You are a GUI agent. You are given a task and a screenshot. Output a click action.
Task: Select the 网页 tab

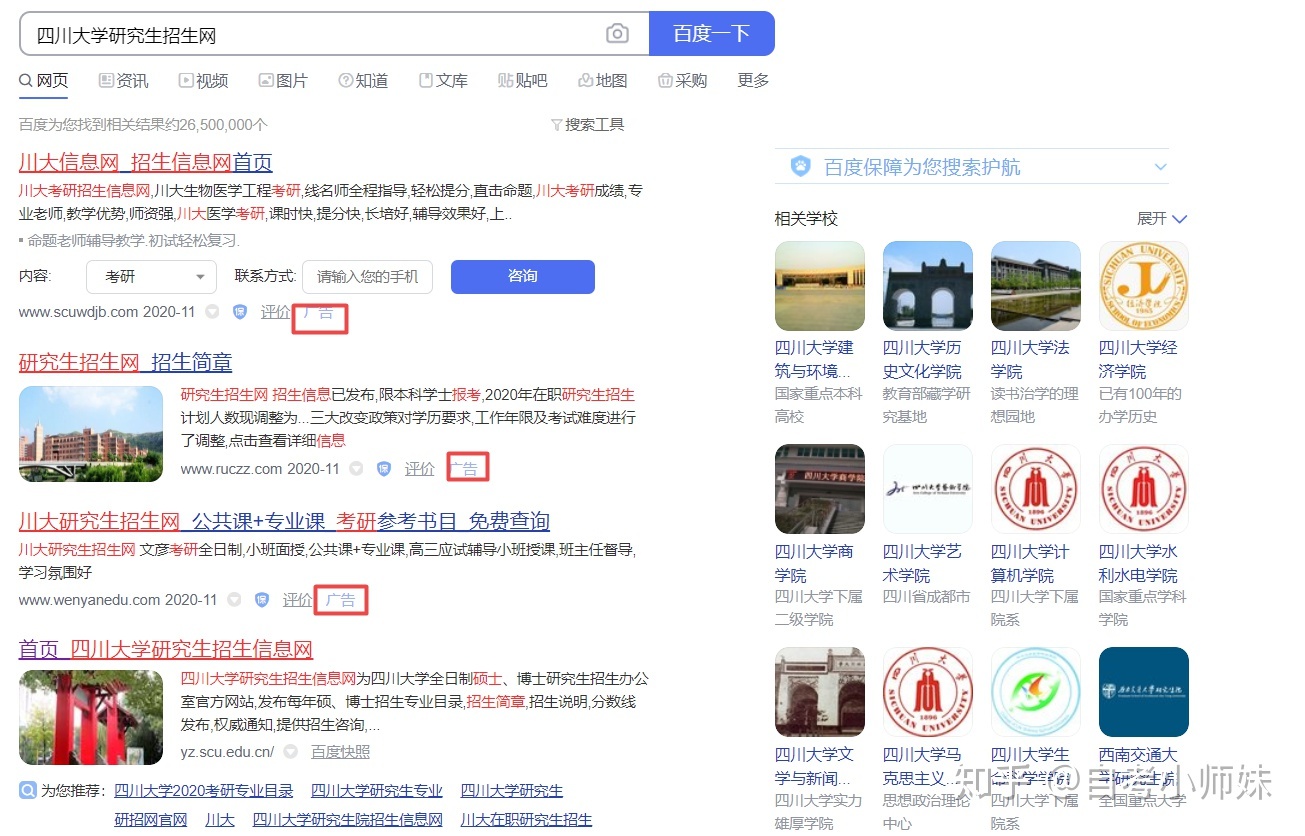tap(44, 80)
